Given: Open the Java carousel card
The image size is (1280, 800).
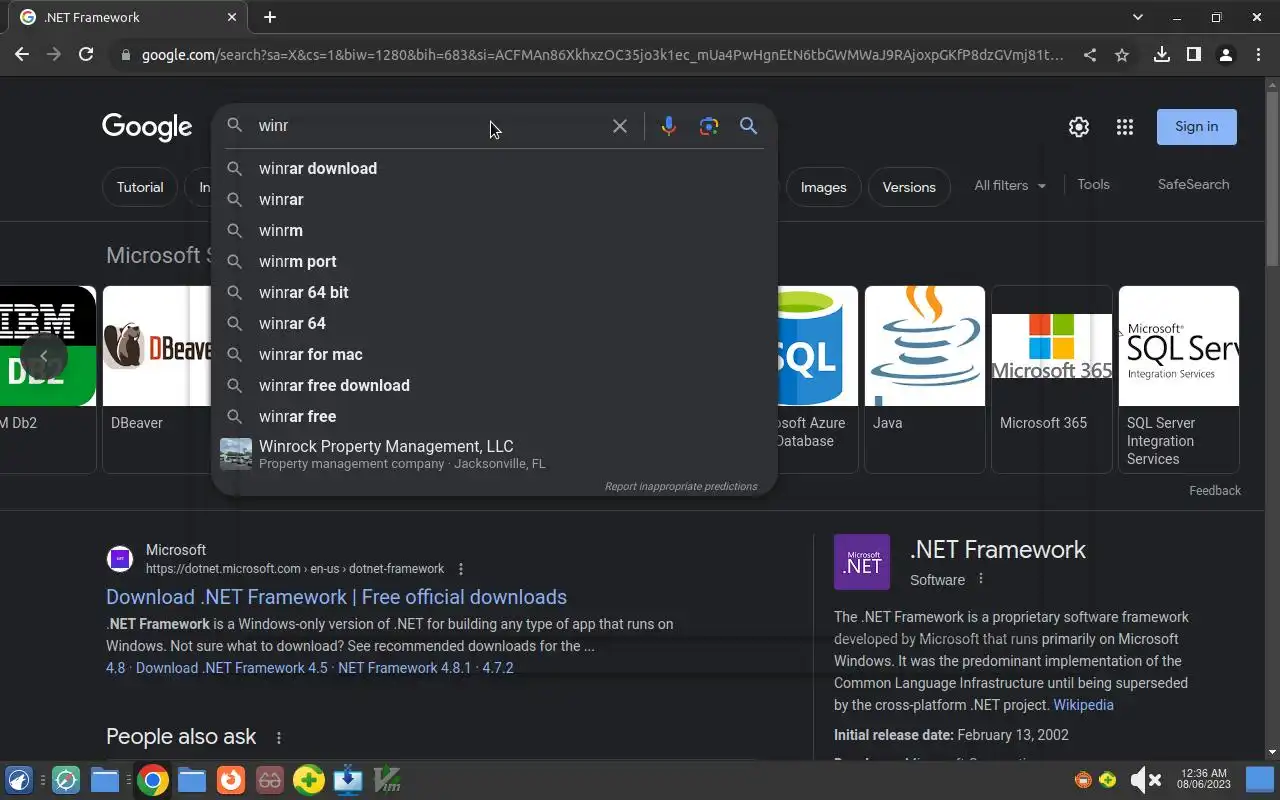Looking at the screenshot, I should (x=925, y=379).
